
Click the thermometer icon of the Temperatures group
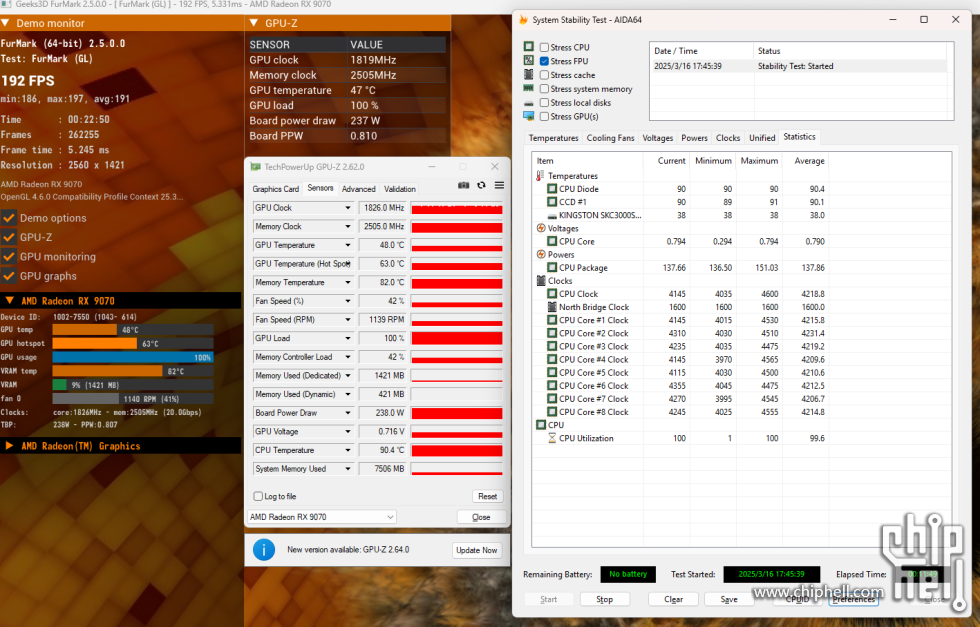pyautogui.click(x=540, y=176)
